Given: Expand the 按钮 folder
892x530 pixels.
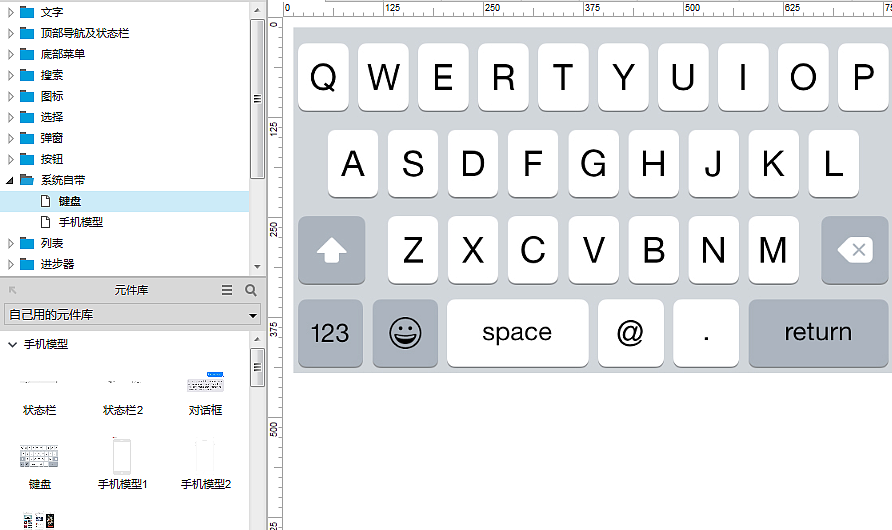Looking at the screenshot, I should [x=10, y=159].
